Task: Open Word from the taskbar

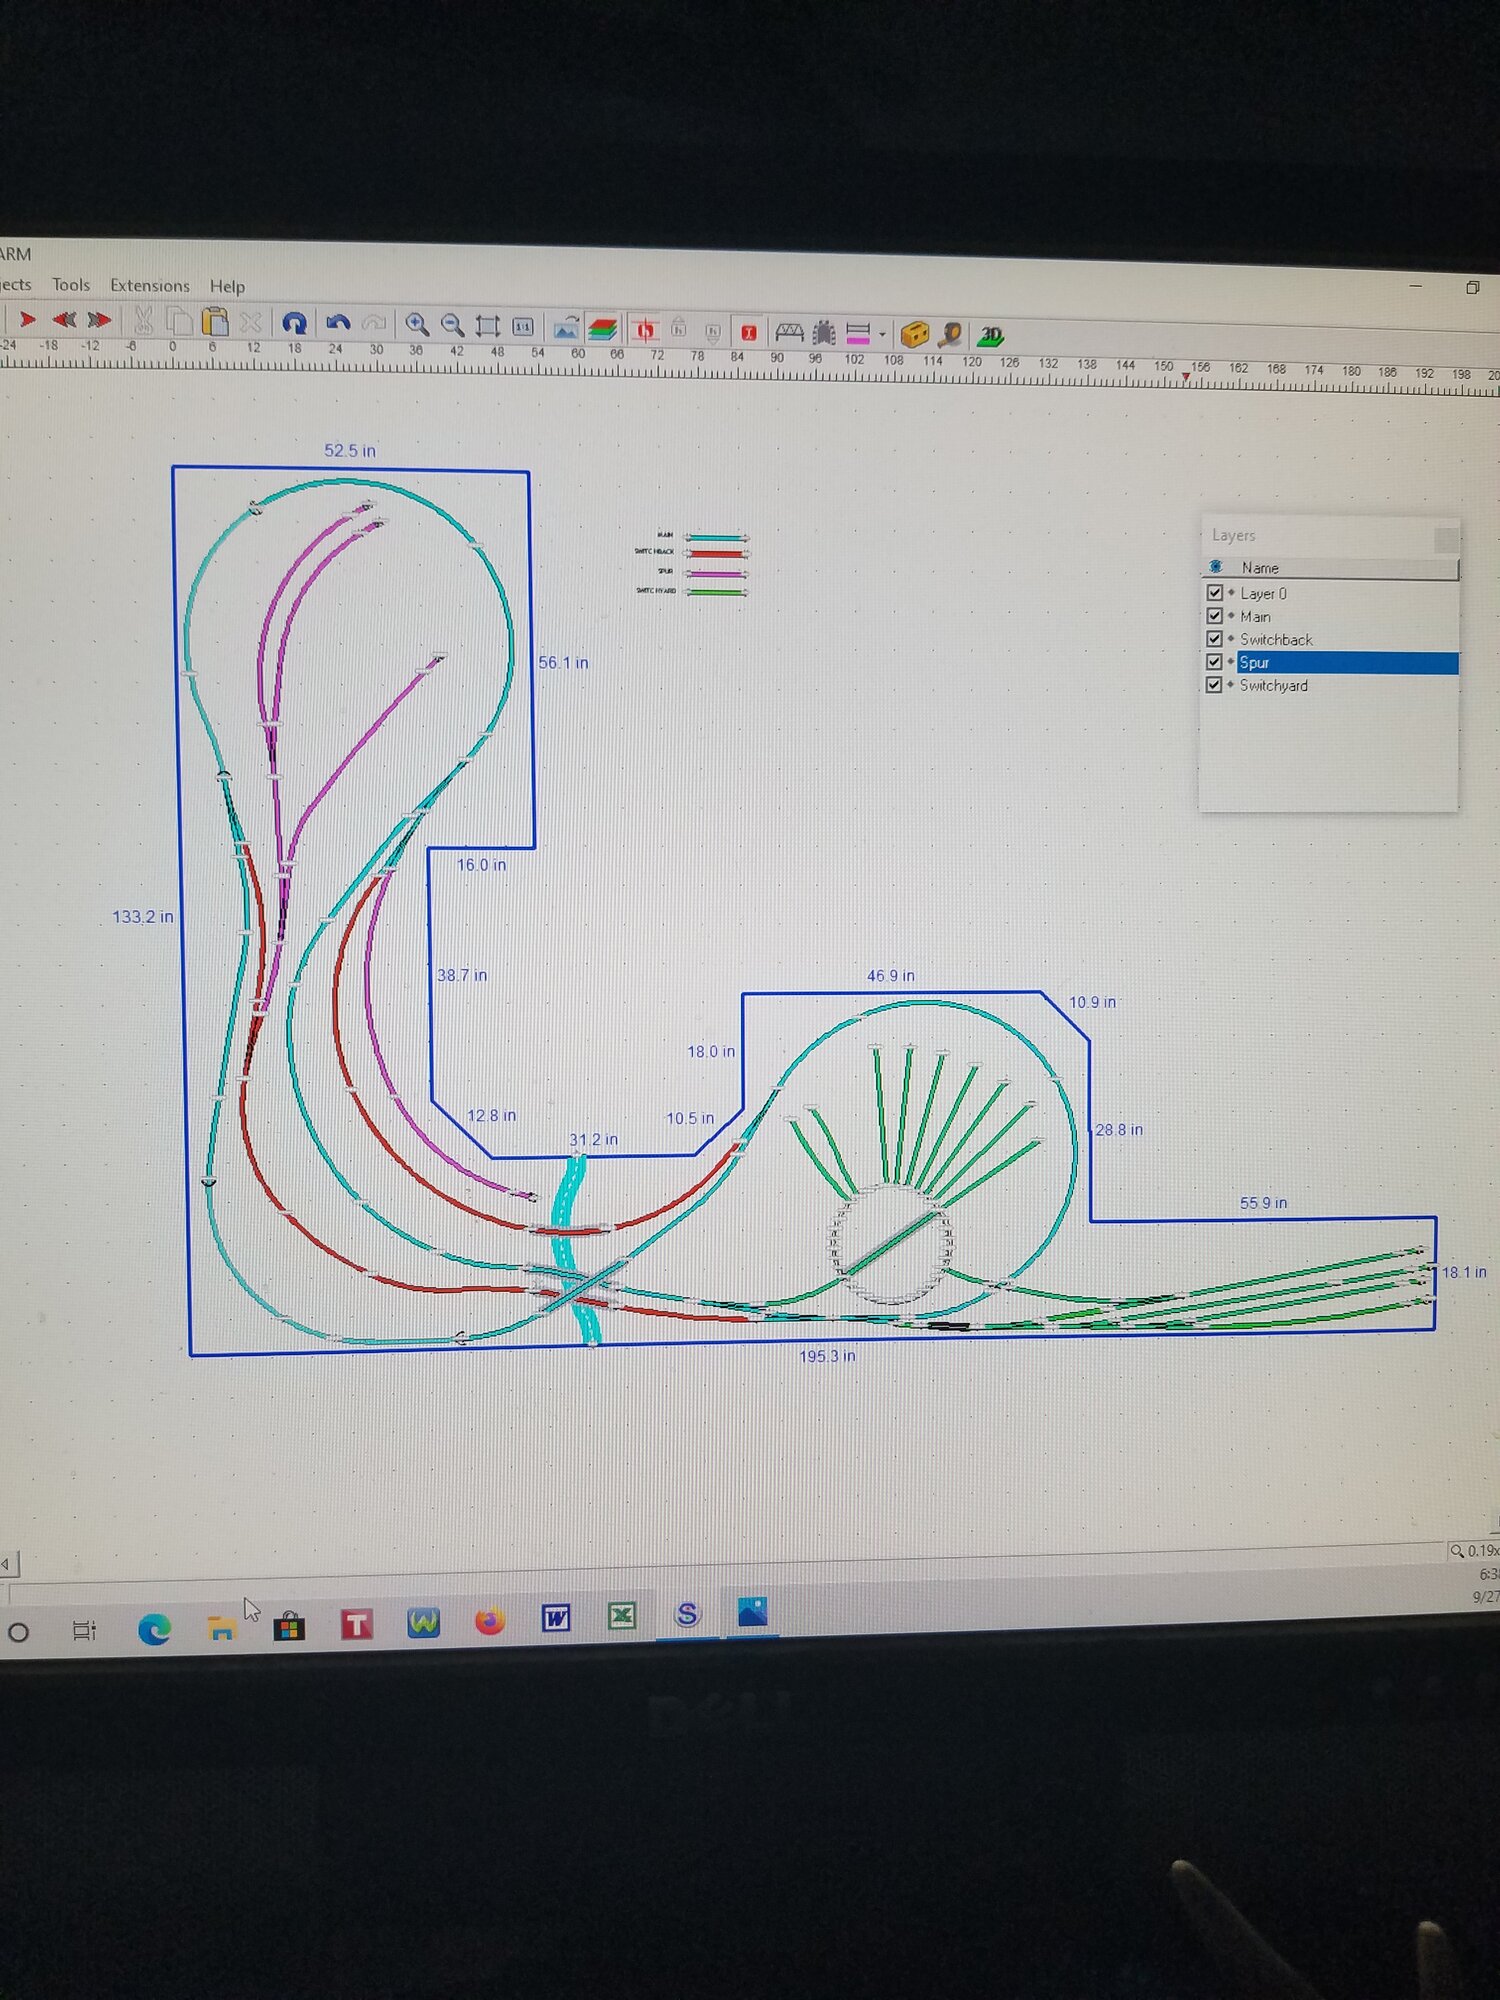Action: coord(556,1617)
